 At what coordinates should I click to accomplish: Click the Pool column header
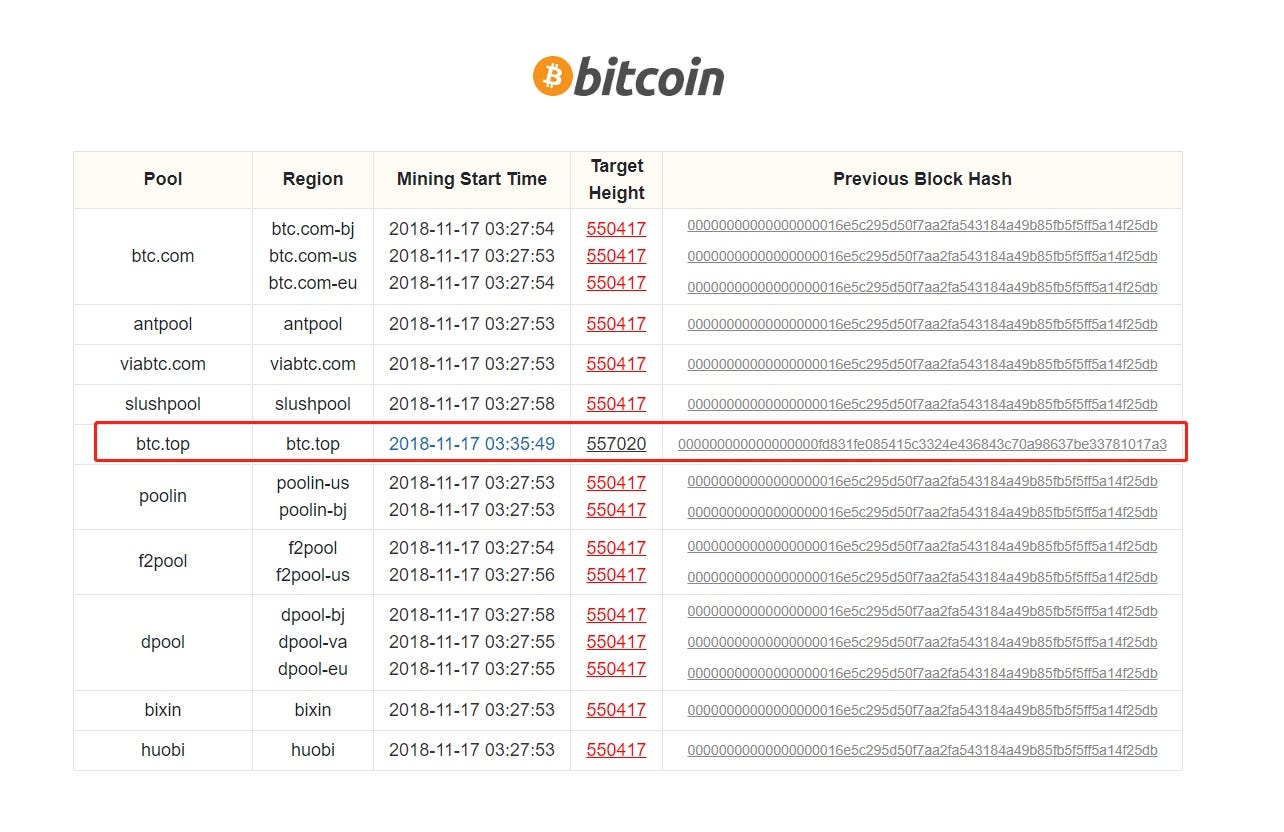(x=163, y=179)
